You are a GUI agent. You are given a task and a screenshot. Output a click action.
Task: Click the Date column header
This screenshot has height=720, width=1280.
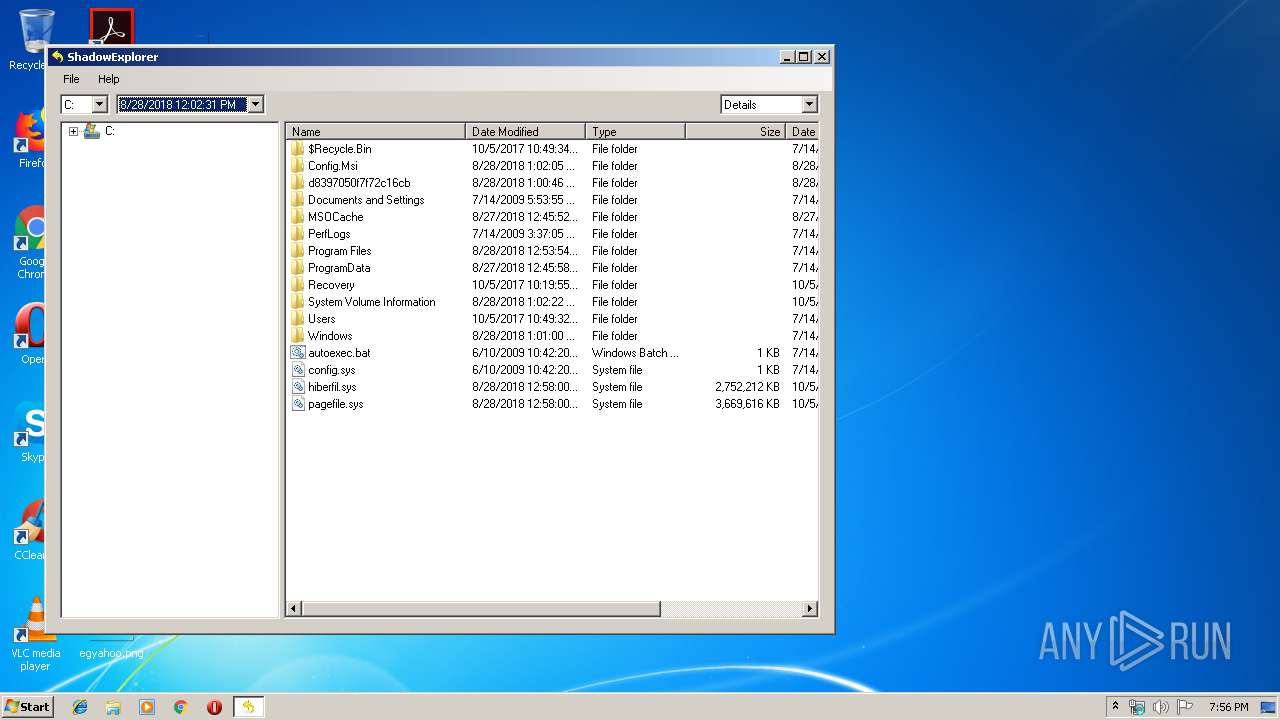pyautogui.click(x=802, y=131)
